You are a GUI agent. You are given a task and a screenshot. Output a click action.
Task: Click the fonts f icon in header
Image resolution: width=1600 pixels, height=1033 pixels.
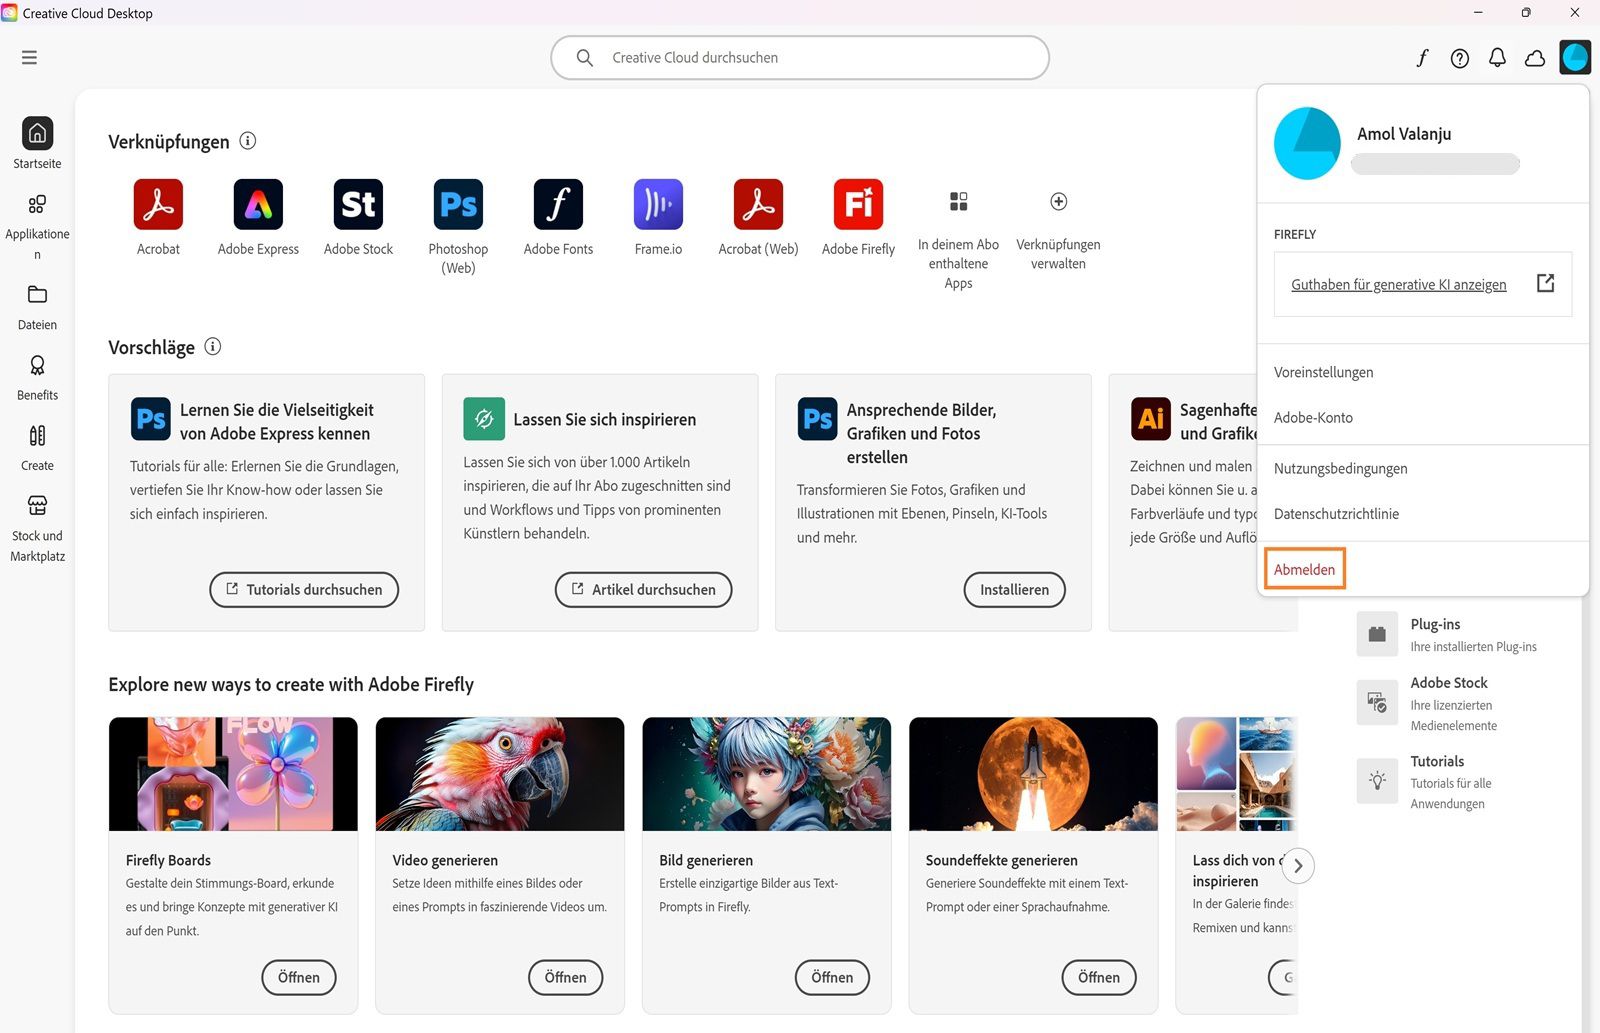tap(1422, 58)
